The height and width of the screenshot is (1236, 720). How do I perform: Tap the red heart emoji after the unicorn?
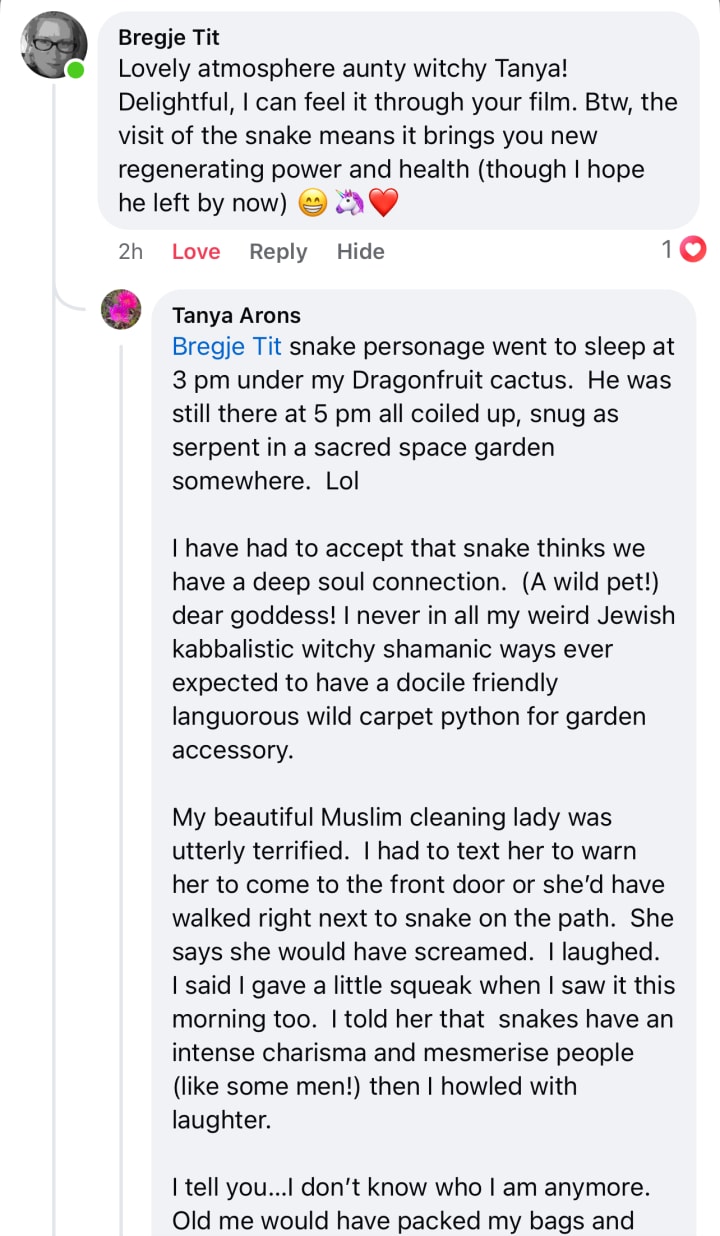pos(383,203)
